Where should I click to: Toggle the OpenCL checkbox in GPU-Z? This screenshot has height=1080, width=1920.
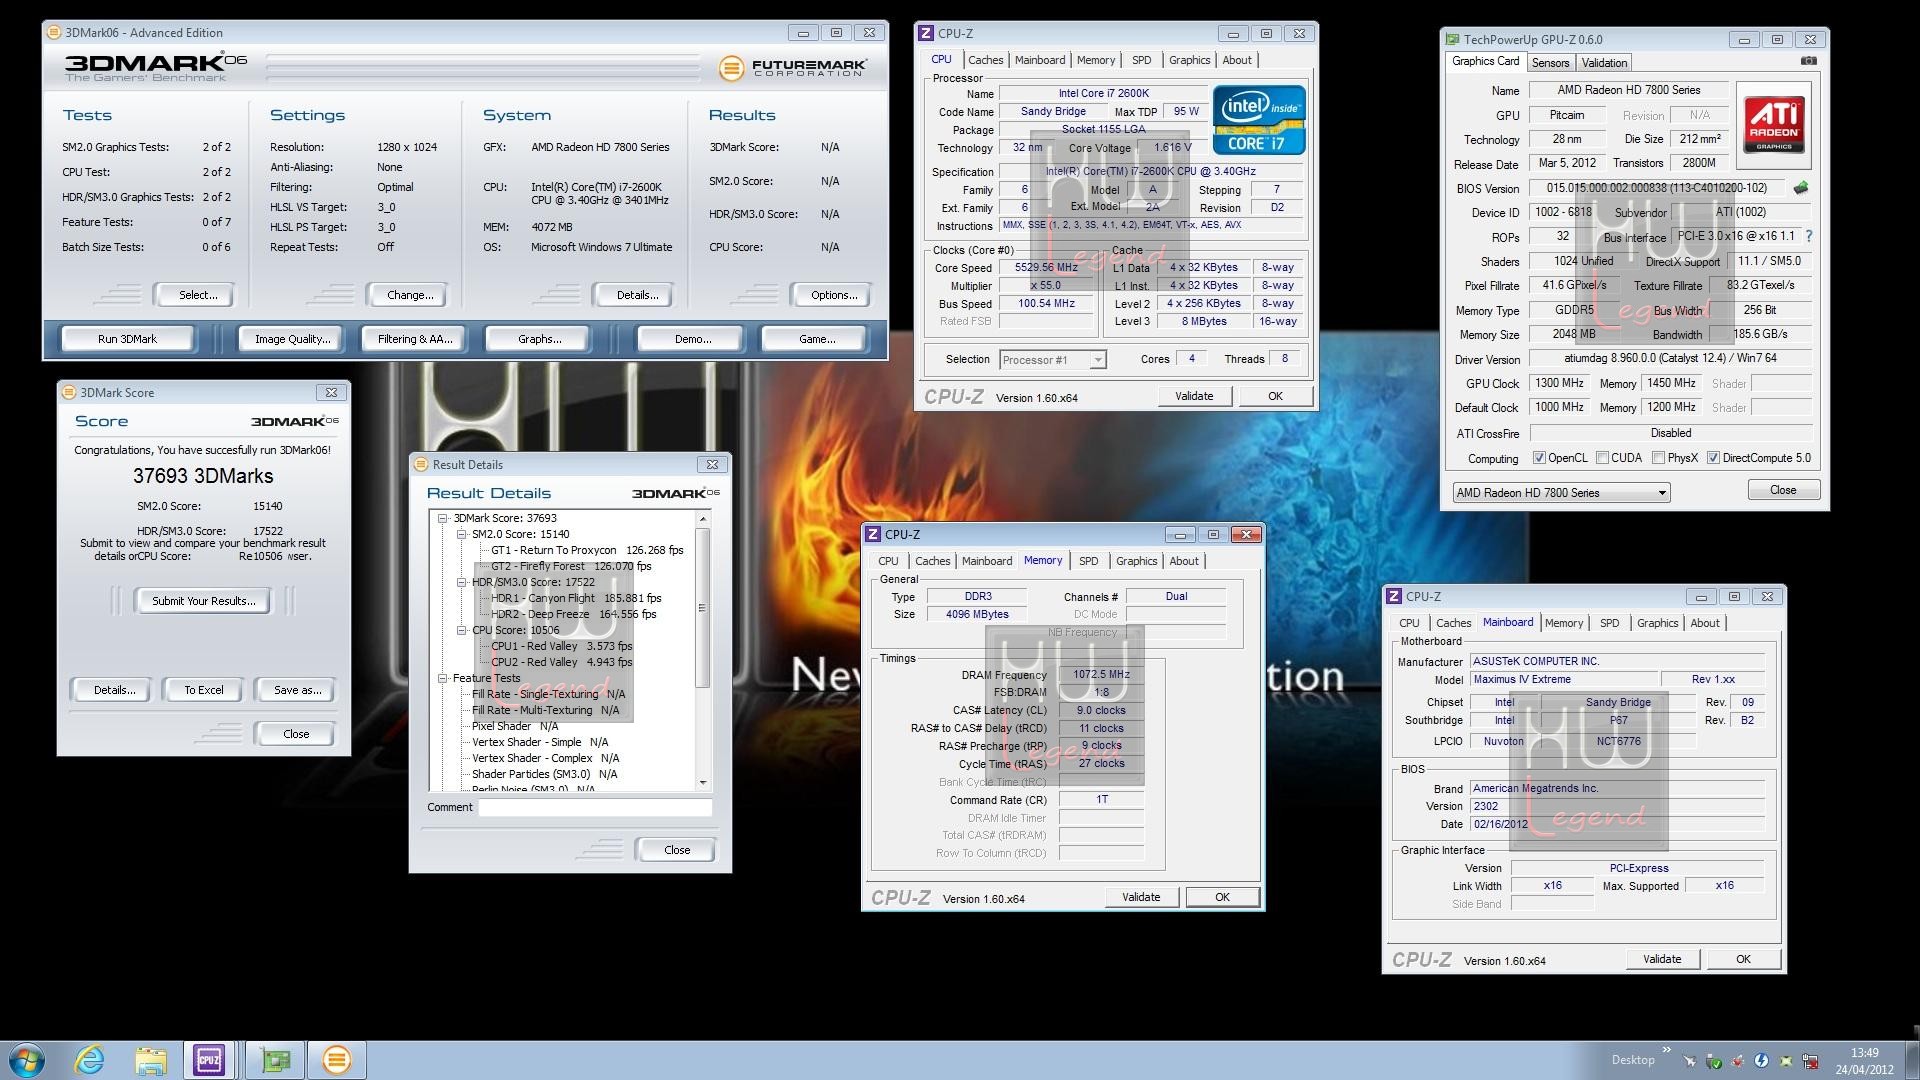click(x=1539, y=458)
